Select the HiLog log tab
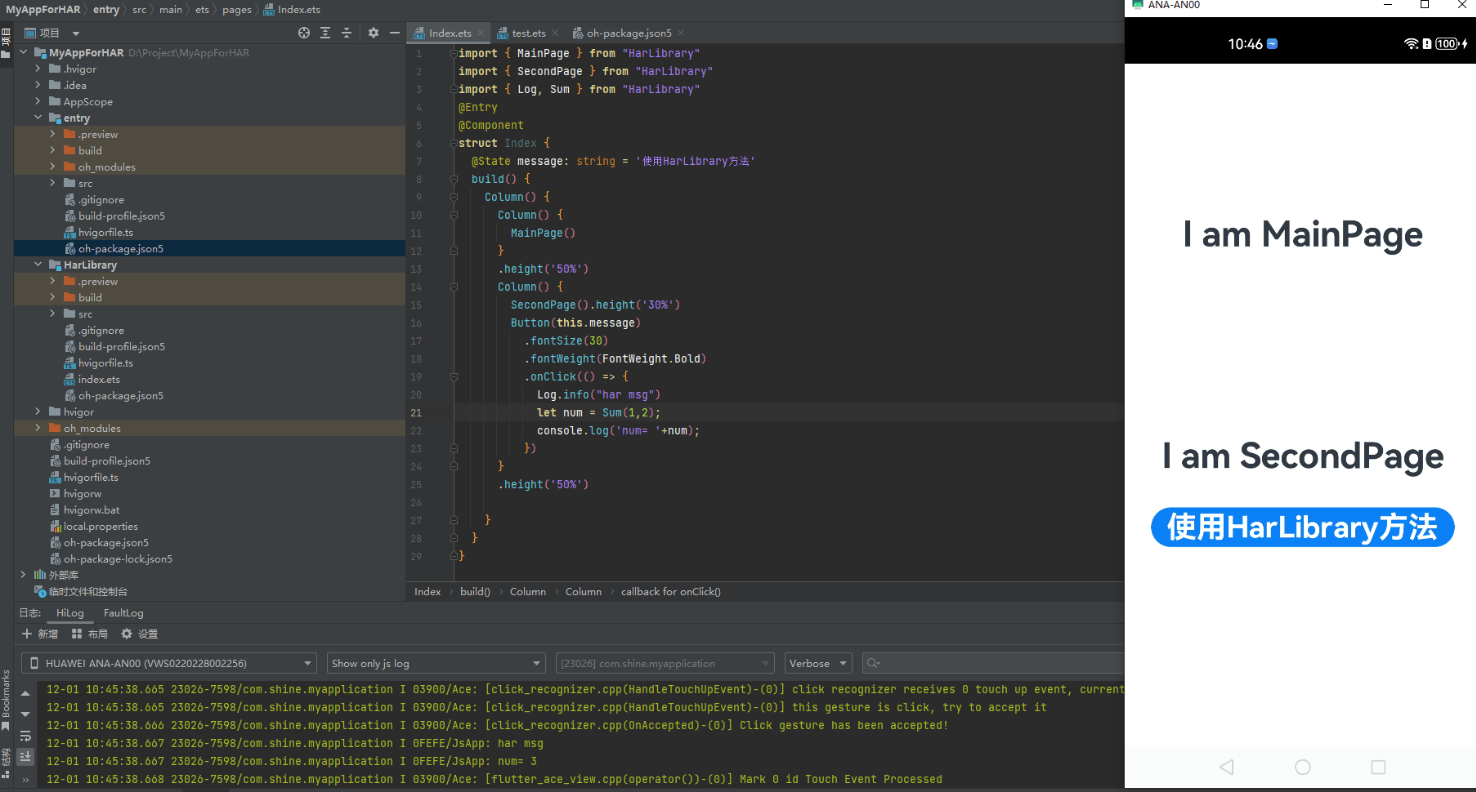Viewport: 1476px width, 792px height. tap(70, 613)
